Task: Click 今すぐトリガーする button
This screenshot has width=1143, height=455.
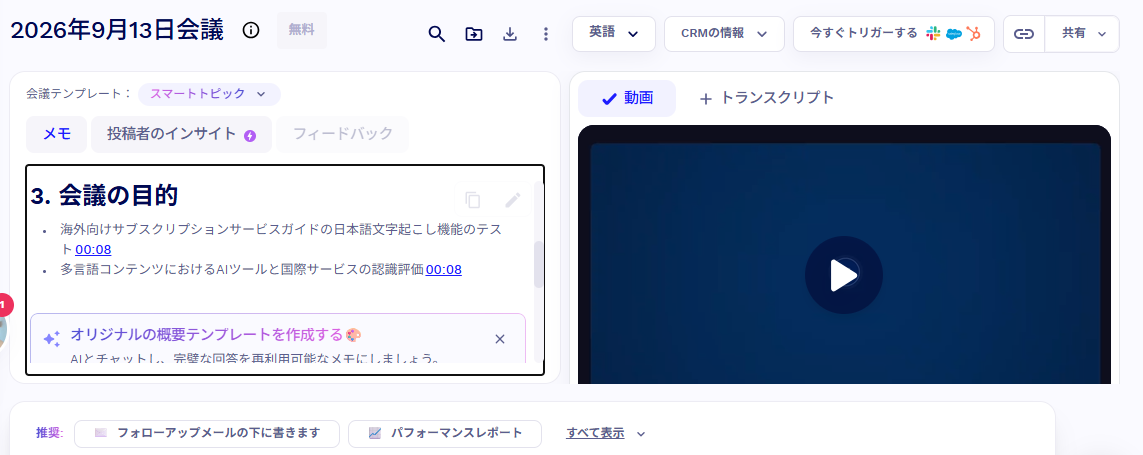Action: (894, 34)
